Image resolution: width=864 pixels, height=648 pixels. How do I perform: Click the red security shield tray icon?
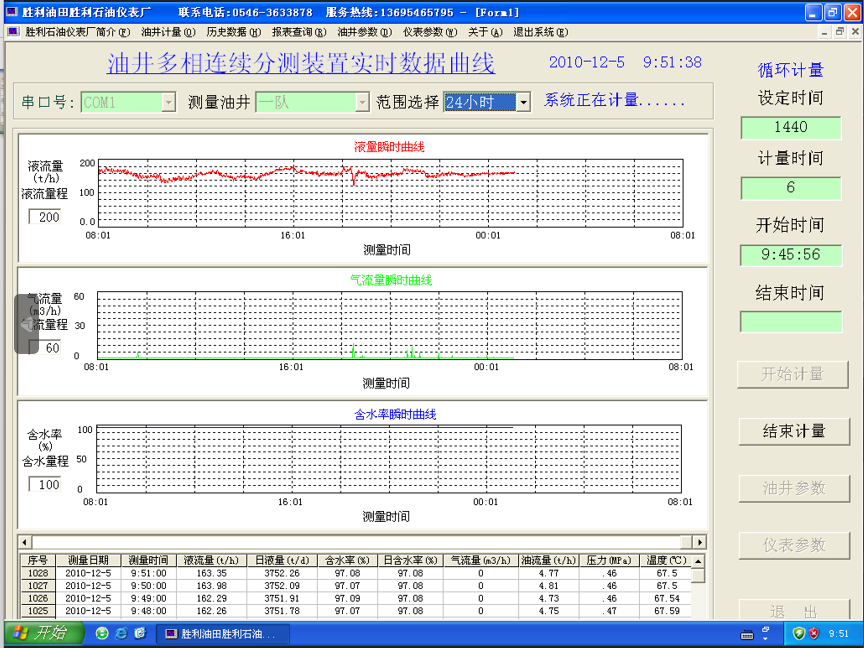click(x=814, y=633)
